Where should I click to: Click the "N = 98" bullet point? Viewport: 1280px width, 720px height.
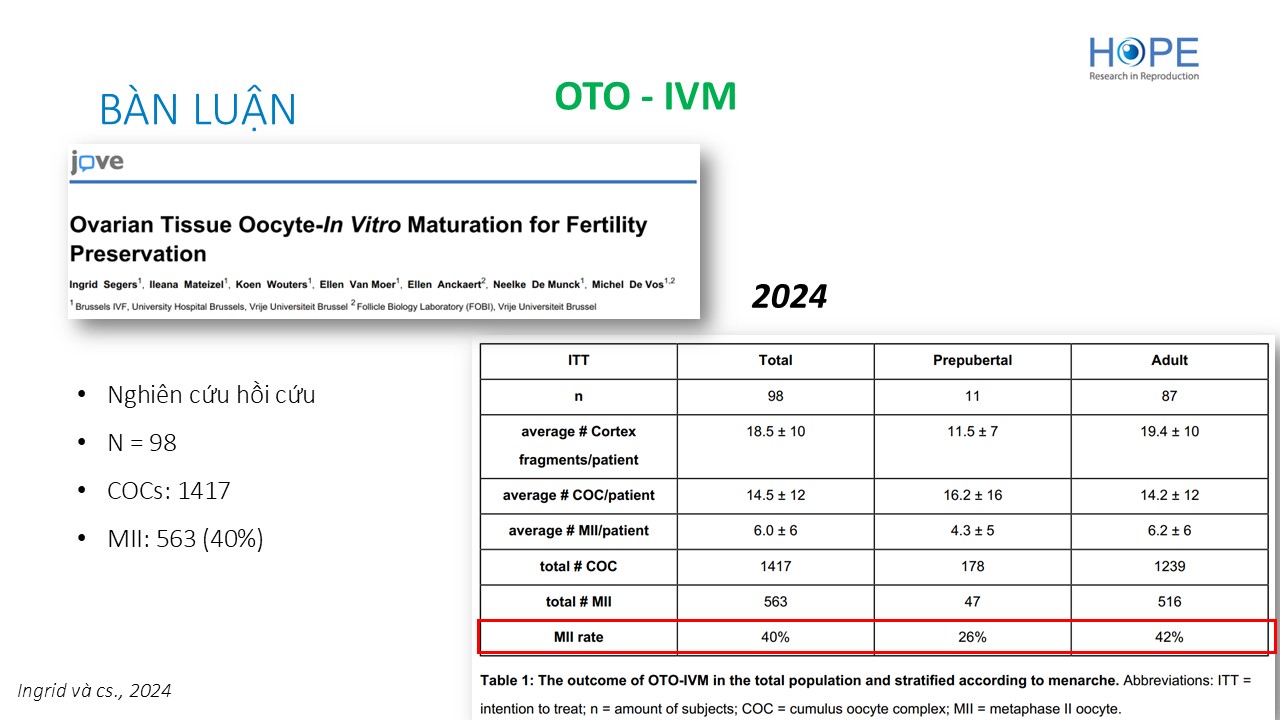point(141,442)
